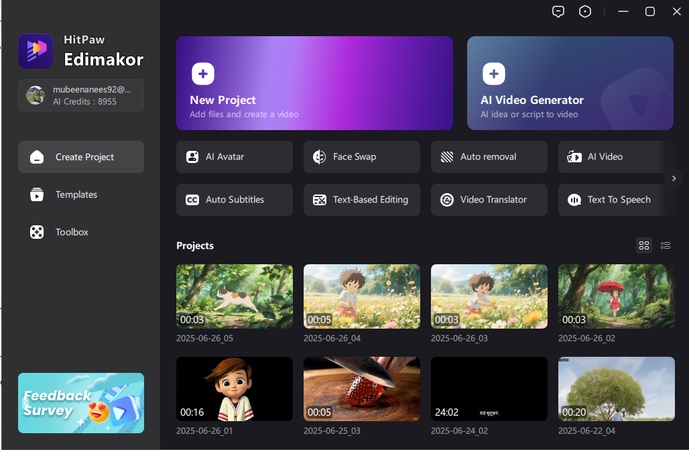Click the New Project card
Screen dimensions: 689x450
point(314,83)
